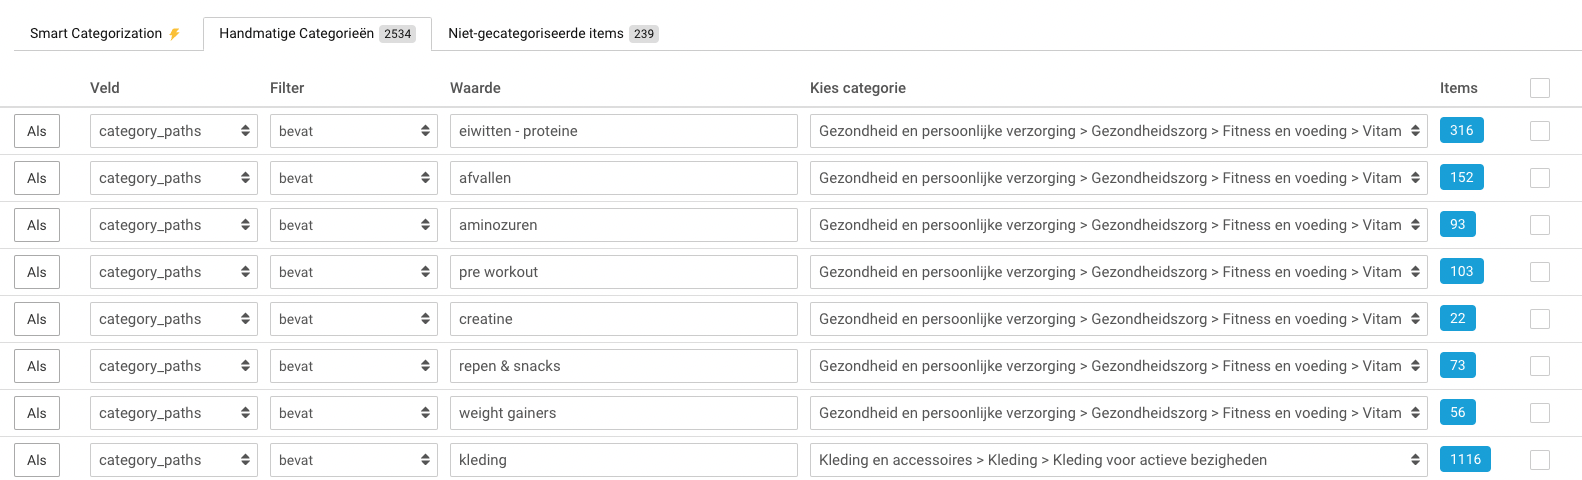
Task: Click the blue 1116 items badge
Action: 1465,459
